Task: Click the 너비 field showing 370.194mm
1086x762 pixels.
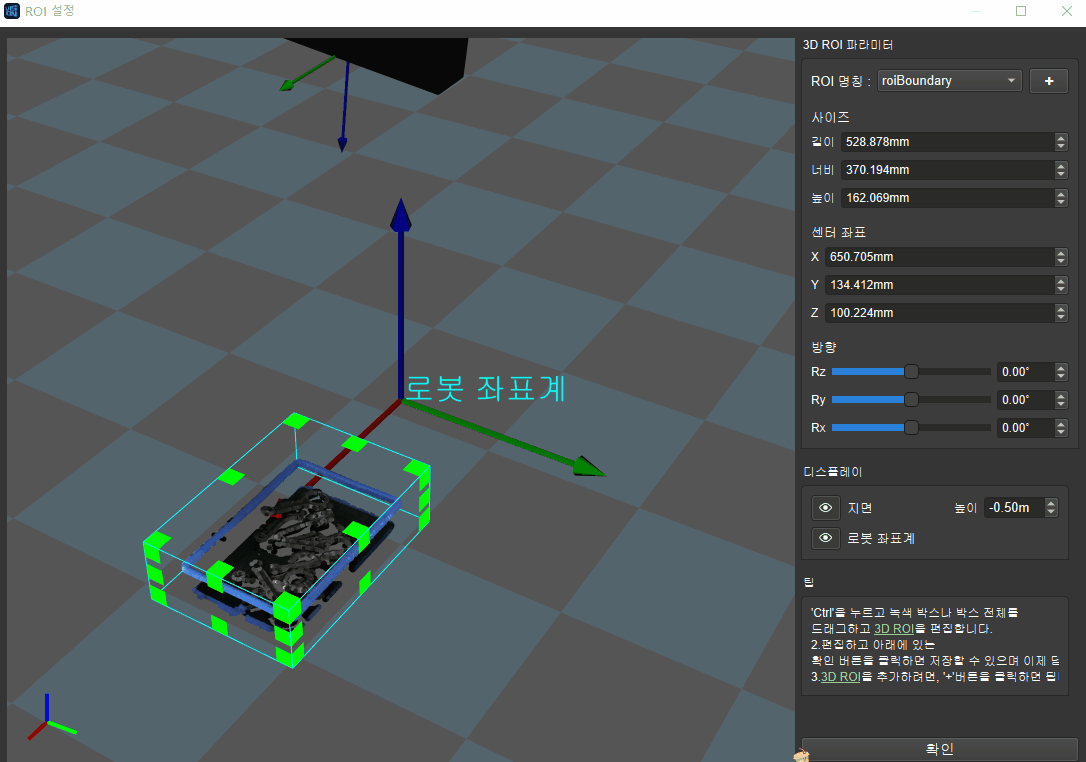Action: 947,170
